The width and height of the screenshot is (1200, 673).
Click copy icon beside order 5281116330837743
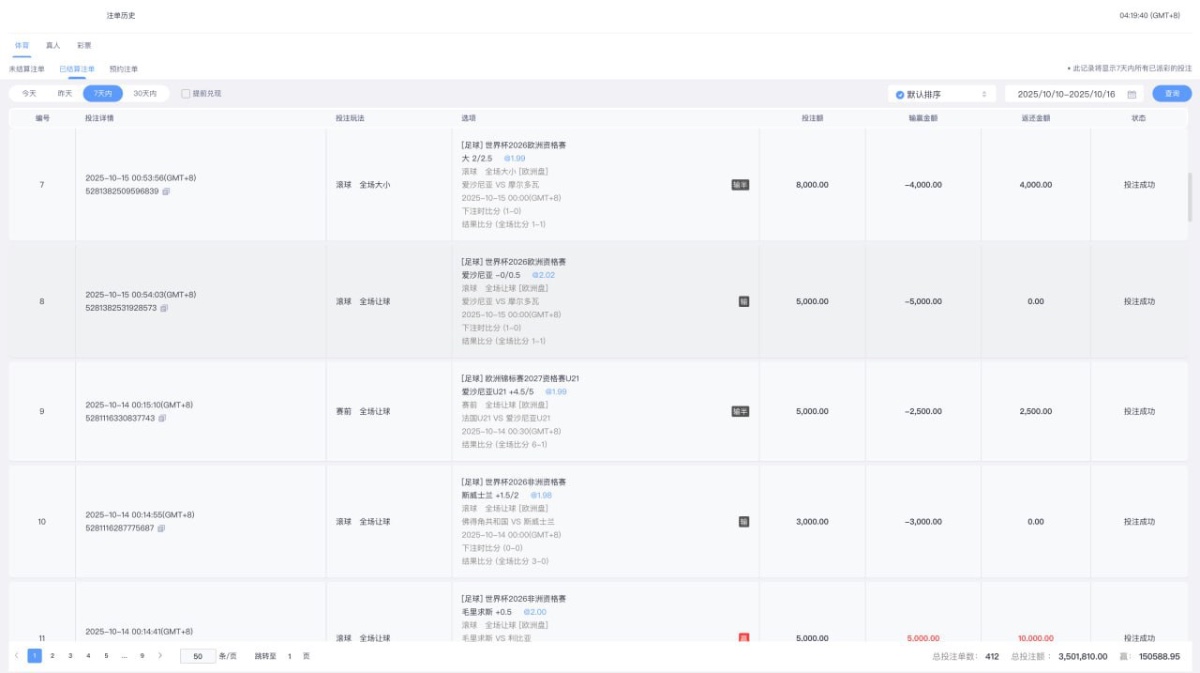[x=162, y=418]
